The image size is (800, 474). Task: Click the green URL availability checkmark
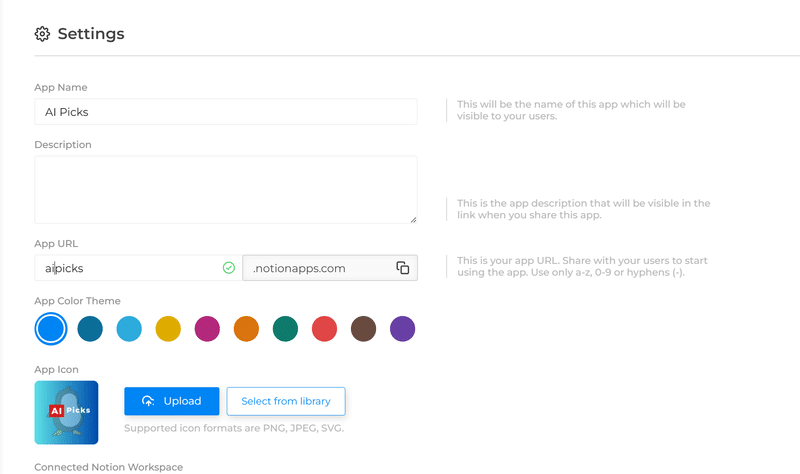click(229, 268)
